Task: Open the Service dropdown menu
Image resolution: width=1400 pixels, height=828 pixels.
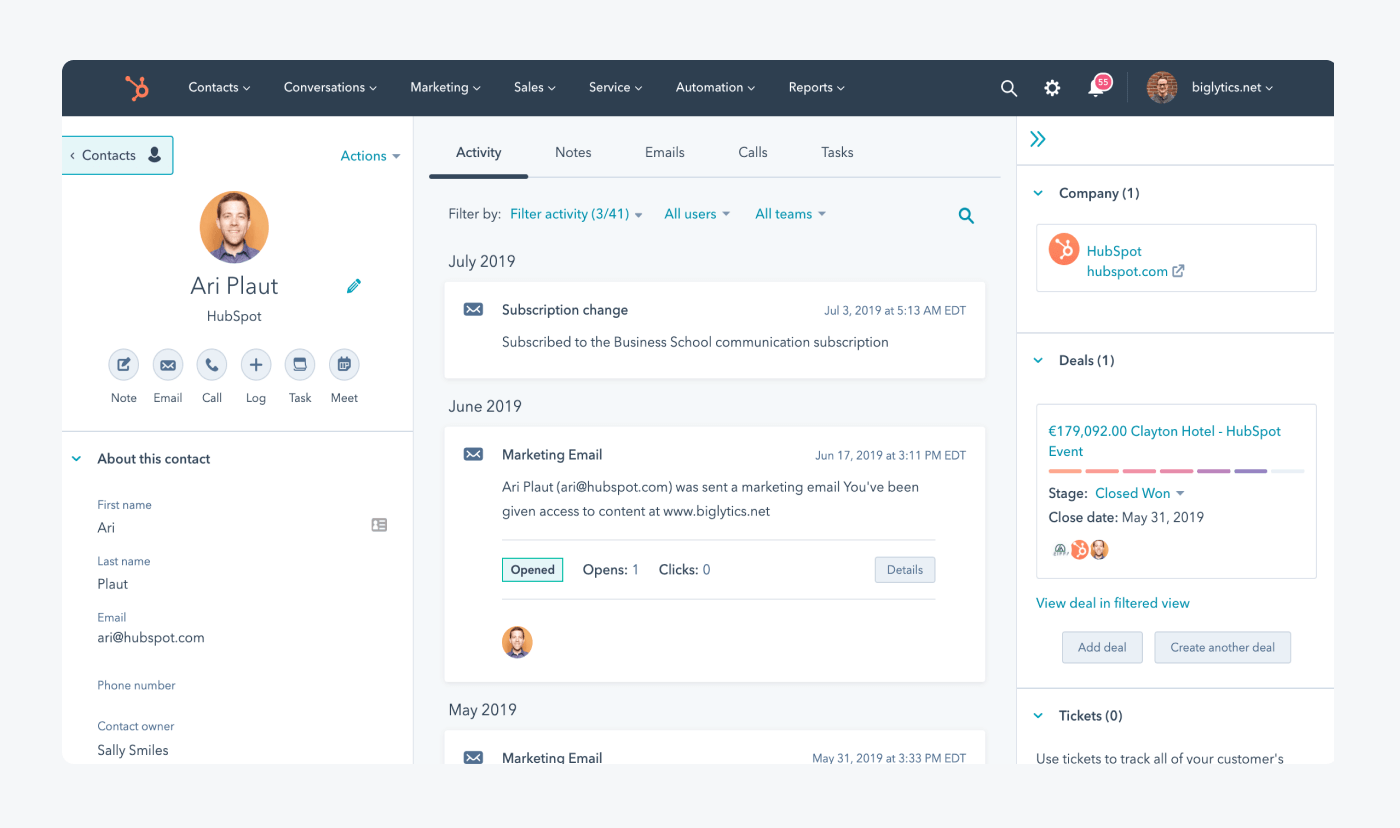Action: (x=615, y=88)
